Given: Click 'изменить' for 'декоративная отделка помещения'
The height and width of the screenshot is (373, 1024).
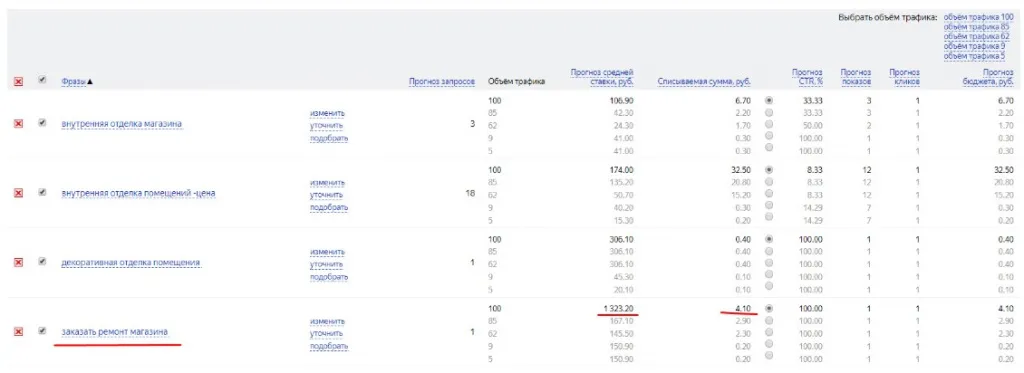Looking at the screenshot, I should [x=327, y=252].
